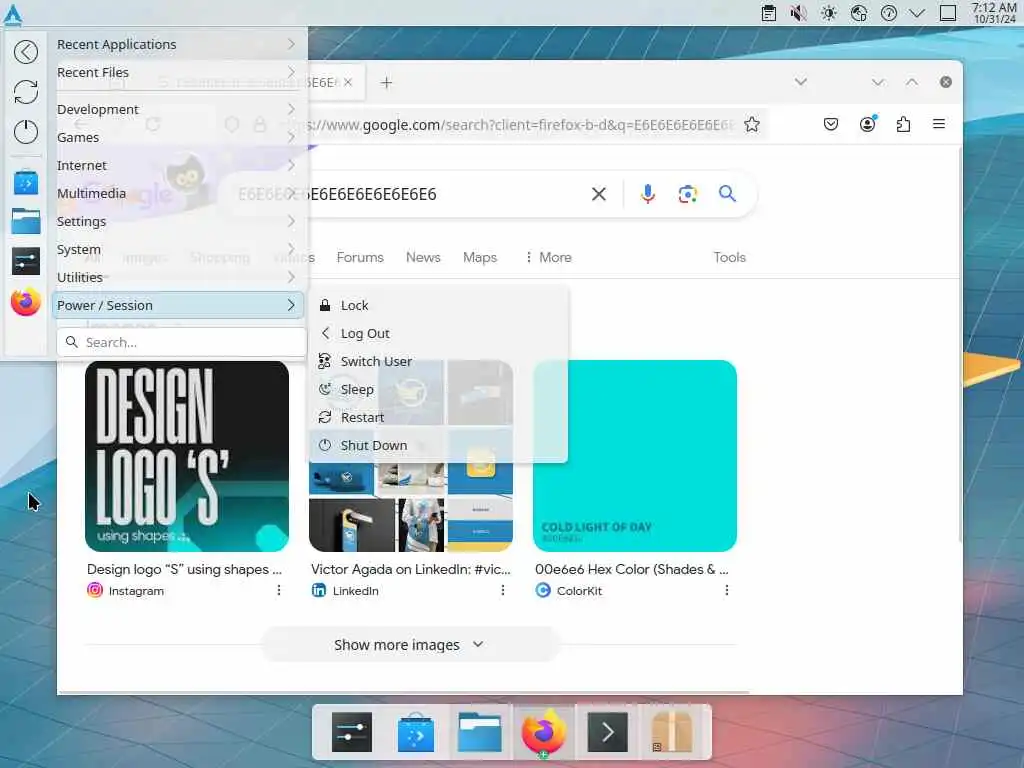The image size is (1024, 768).
Task: Bookmark page with star icon
Action: coord(752,124)
